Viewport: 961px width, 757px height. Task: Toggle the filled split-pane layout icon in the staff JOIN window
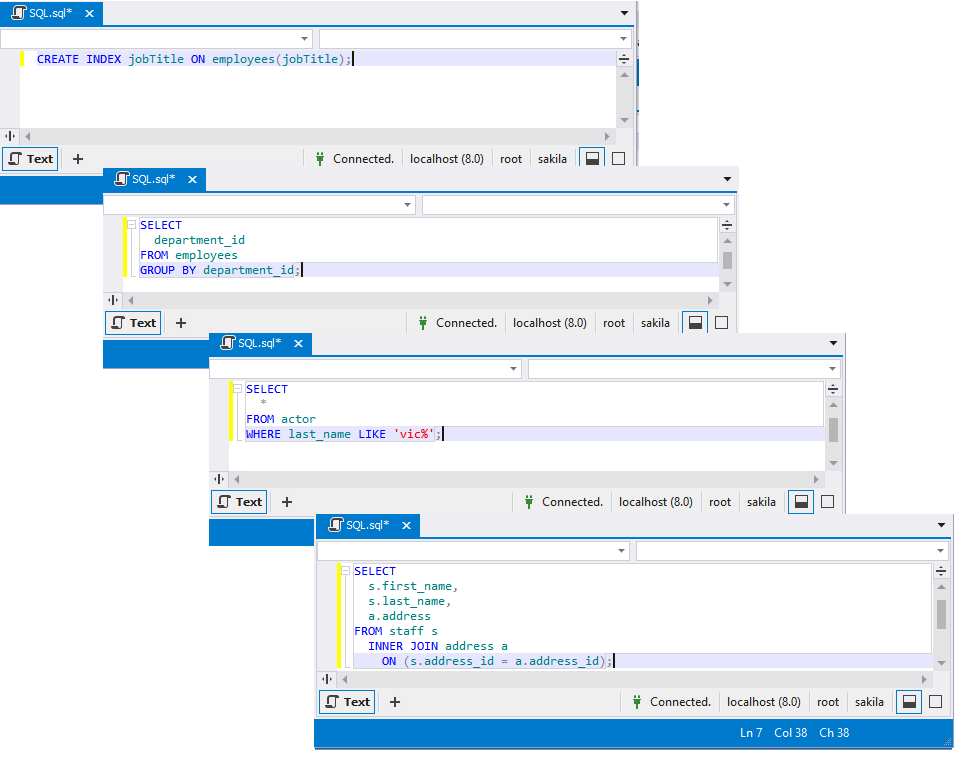(909, 702)
